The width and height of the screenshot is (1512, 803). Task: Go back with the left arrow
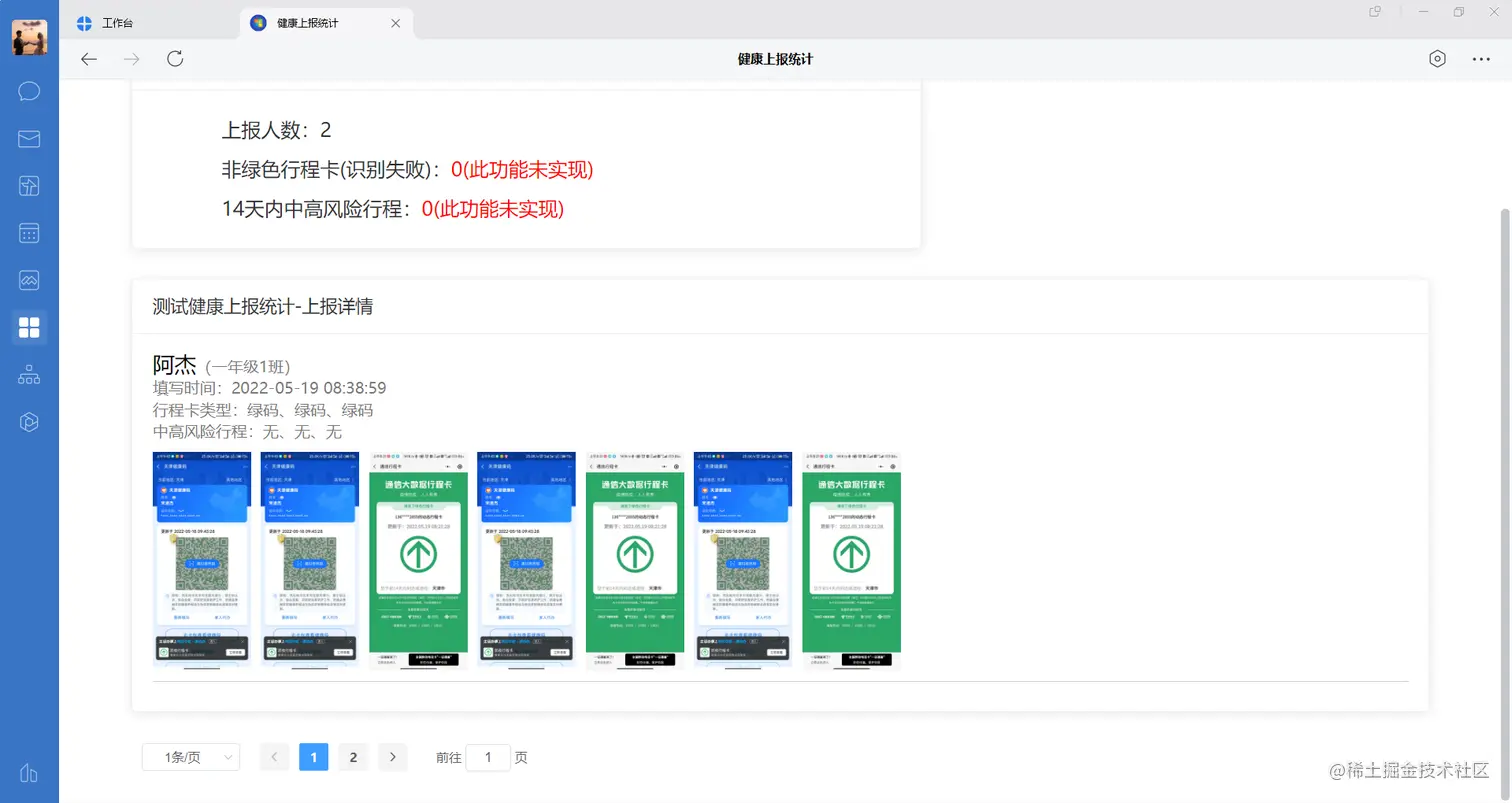click(x=89, y=59)
